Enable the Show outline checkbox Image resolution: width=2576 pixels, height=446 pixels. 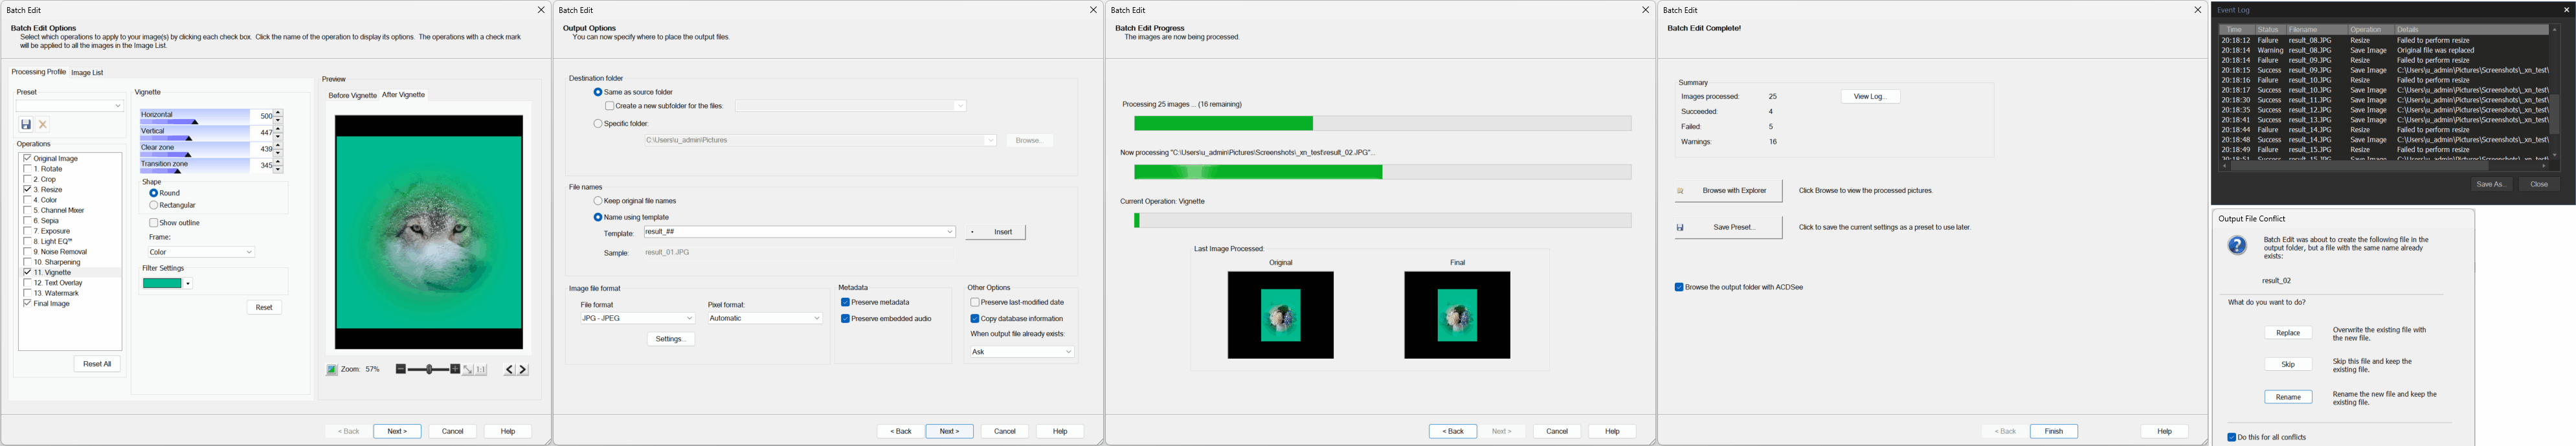154,223
